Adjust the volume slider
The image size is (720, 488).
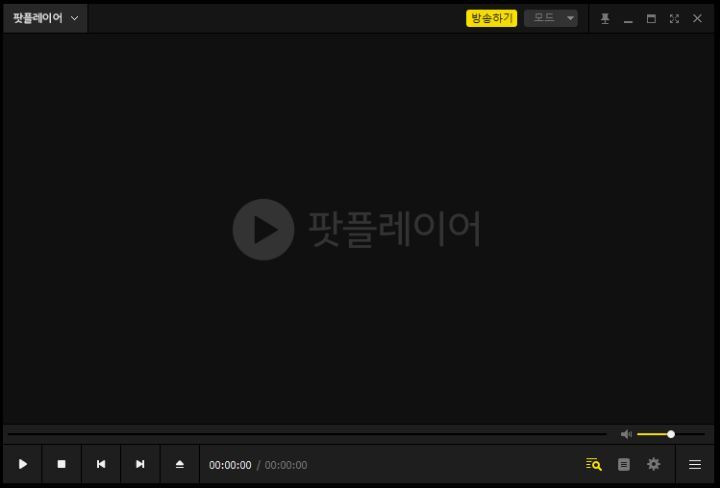coord(671,434)
